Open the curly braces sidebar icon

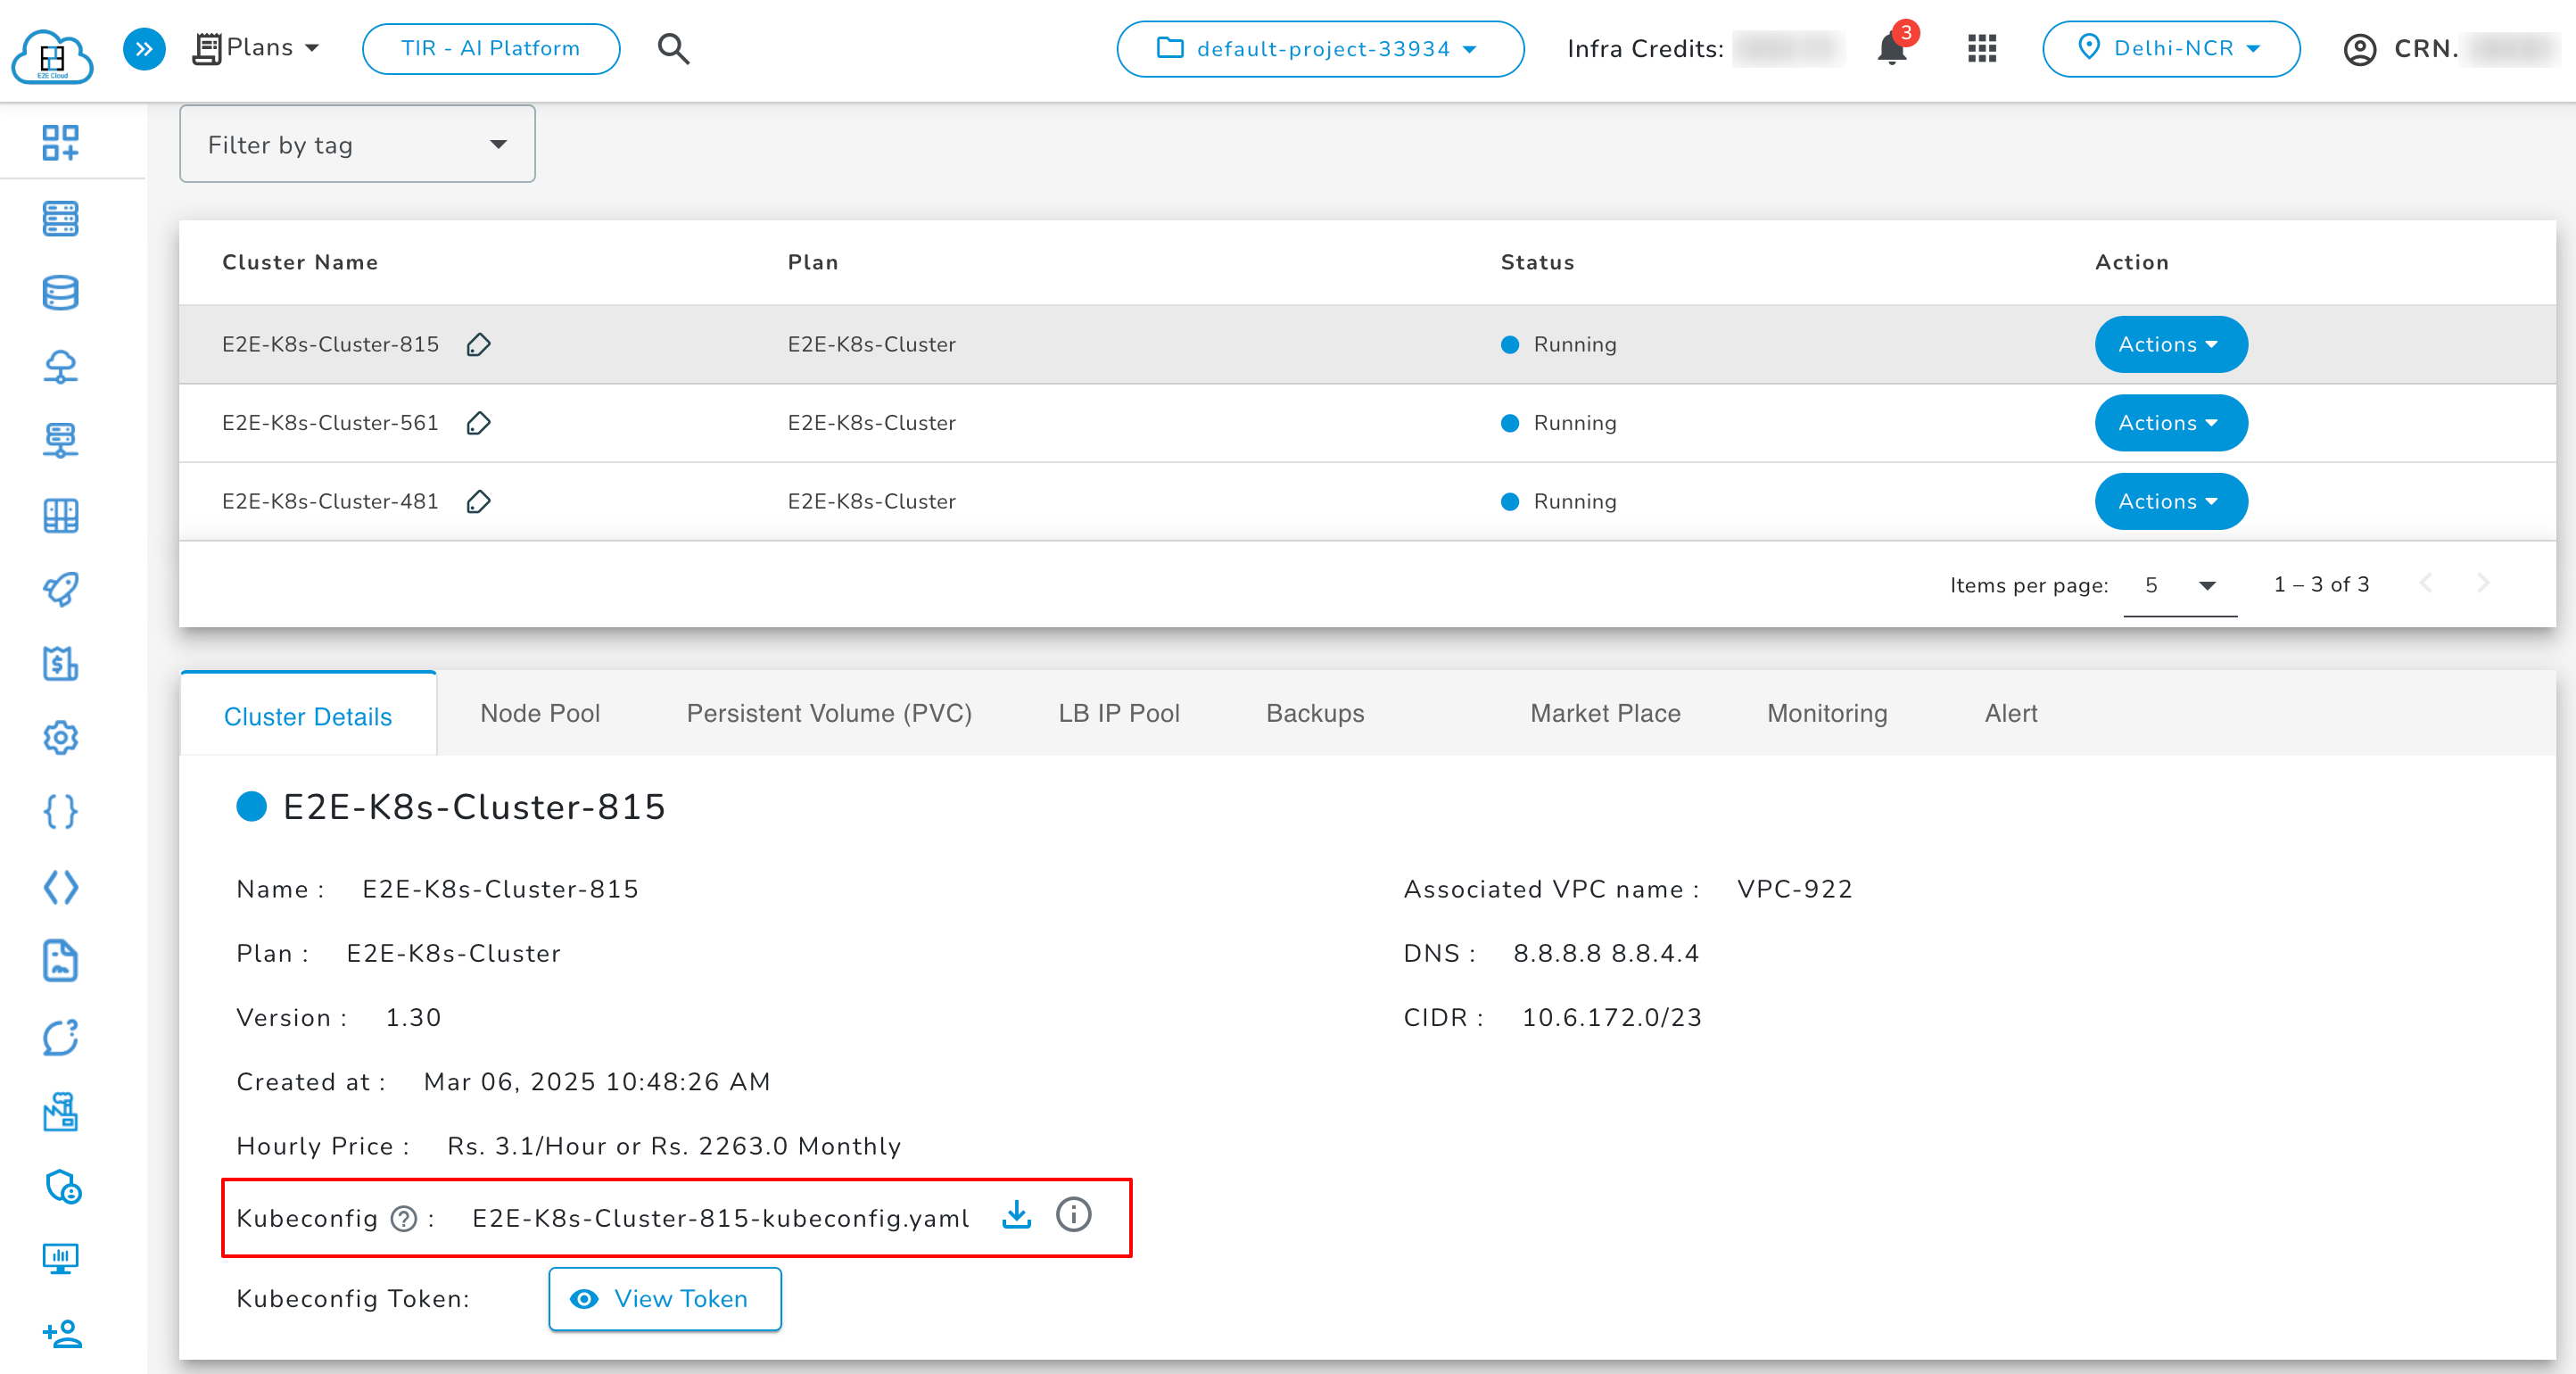[60, 811]
